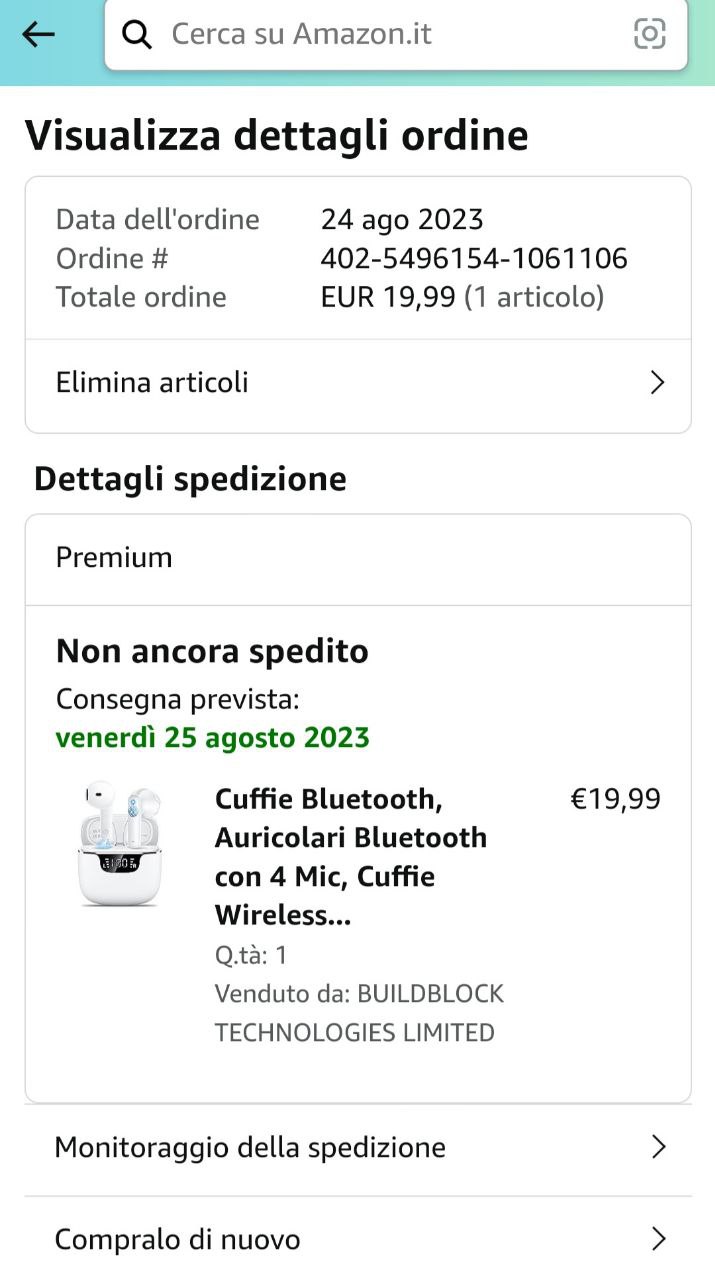Tap the Non ancora spedito status heading
The width and height of the screenshot is (715, 1280).
pos(212,651)
